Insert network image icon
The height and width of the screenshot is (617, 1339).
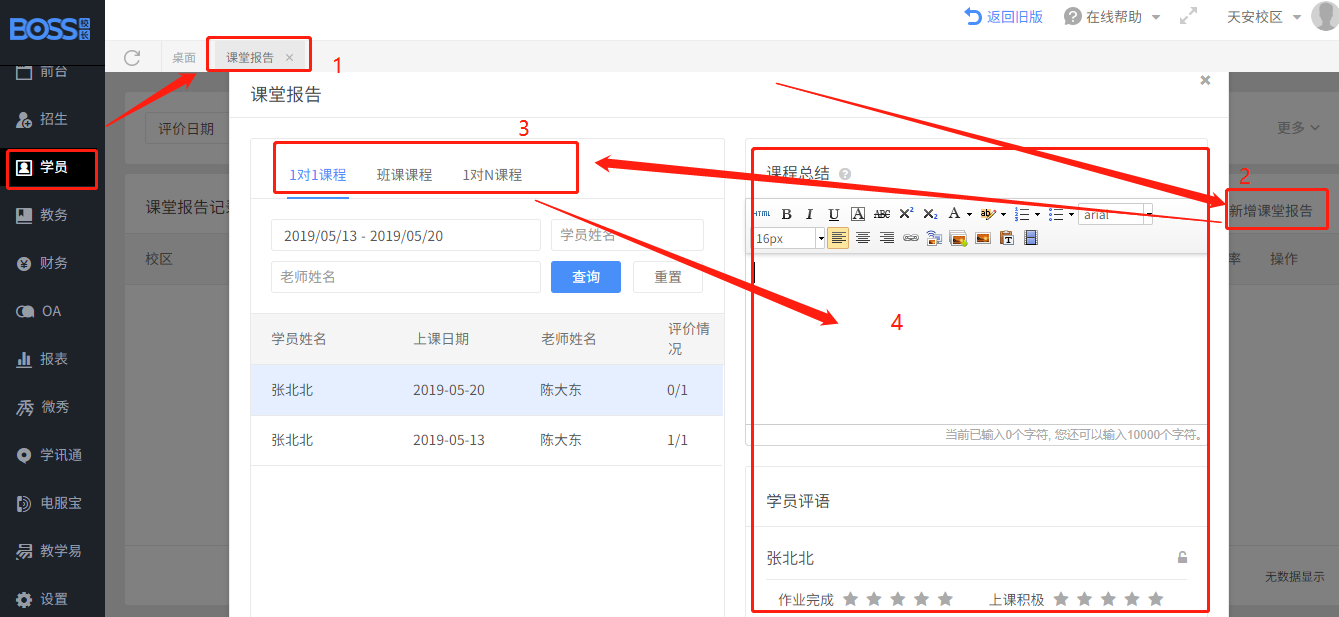[935, 238]
